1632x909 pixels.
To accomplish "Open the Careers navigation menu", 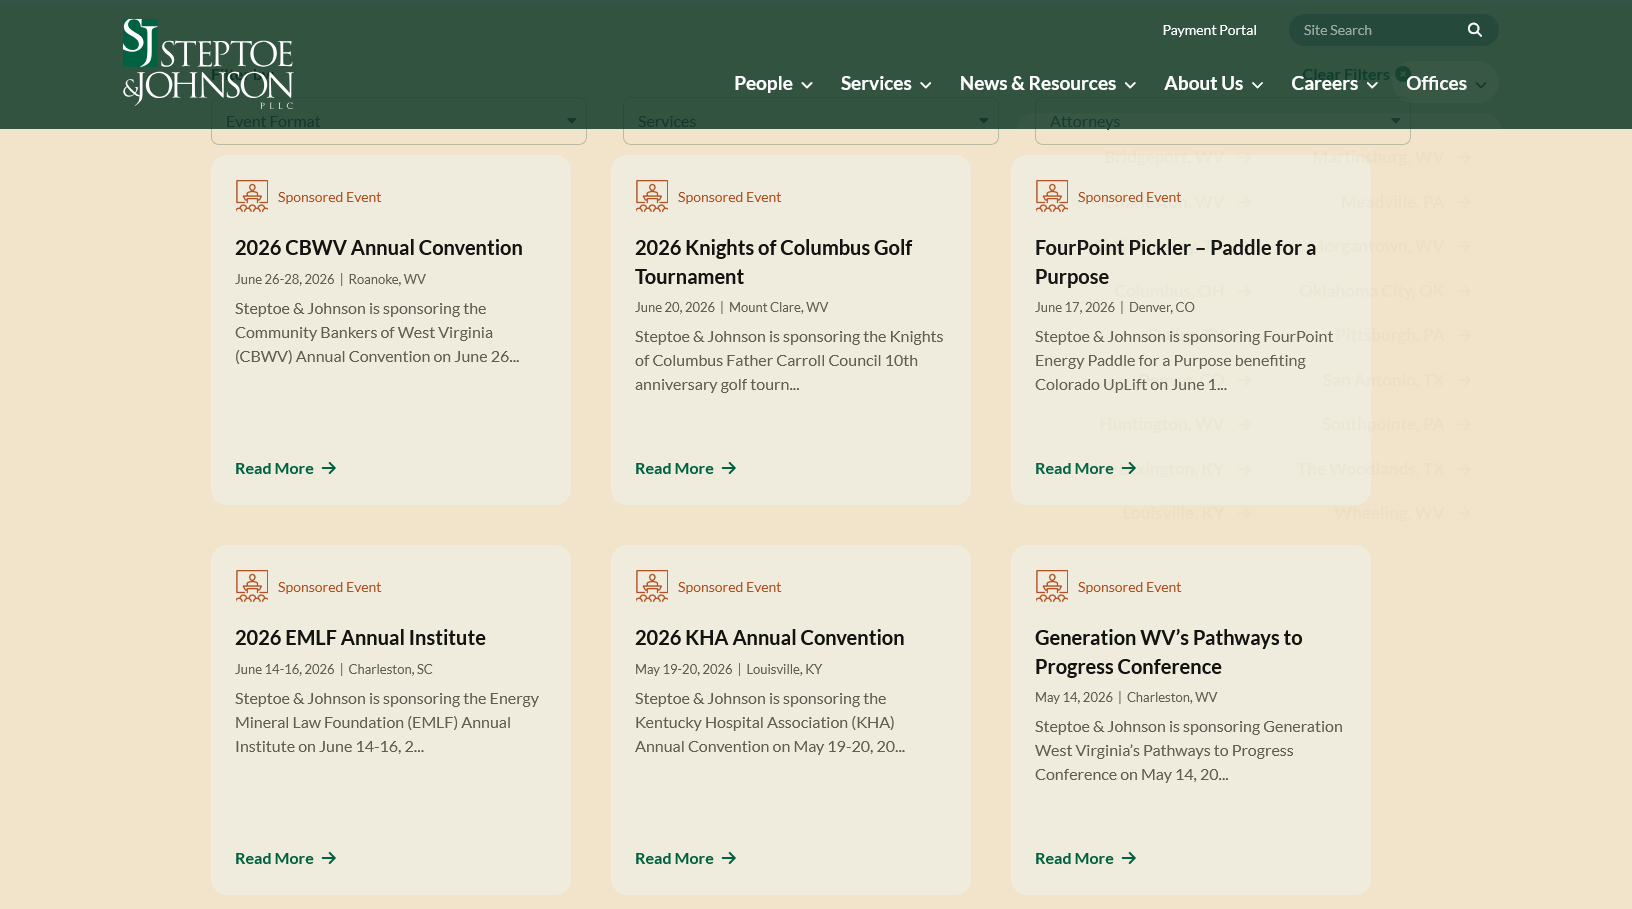I will click(1334, 84).
